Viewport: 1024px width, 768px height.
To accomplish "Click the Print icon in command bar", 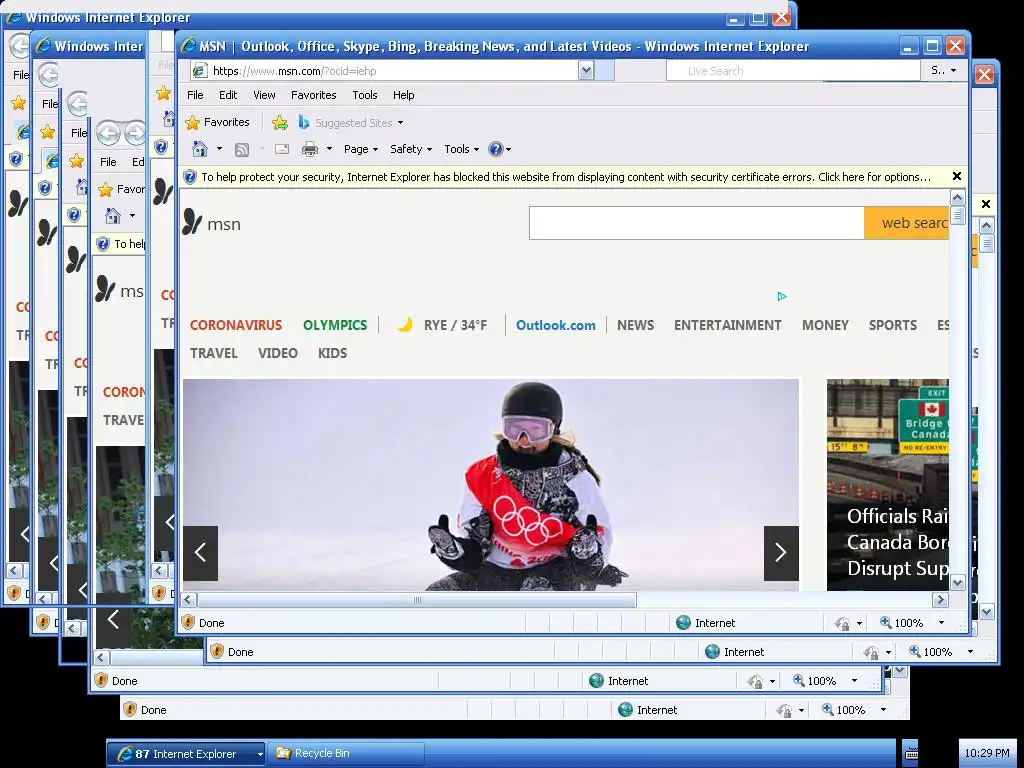I will [310, 149].
